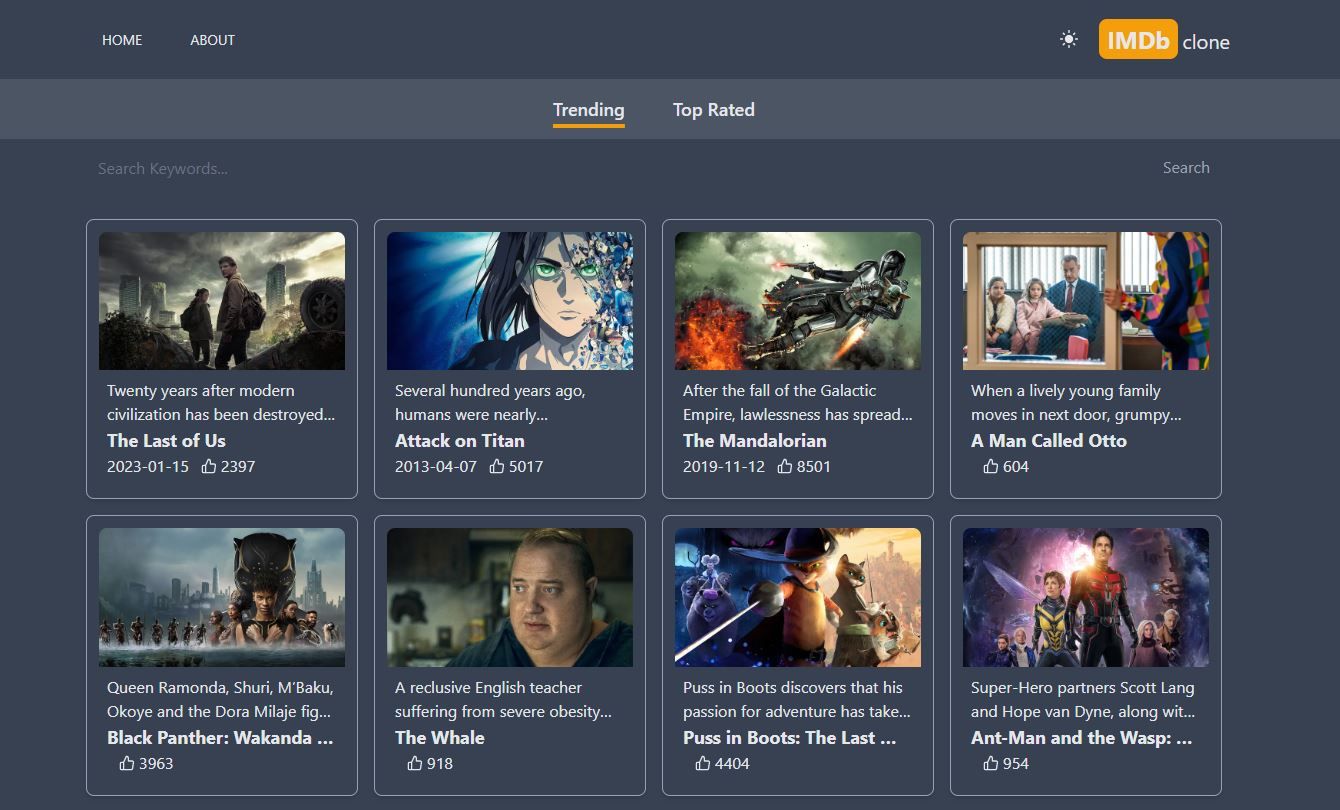Select The Mandalorian title
Image resolution: width=1340 pixels, height=810 pixels.
(x=755, y=441)
